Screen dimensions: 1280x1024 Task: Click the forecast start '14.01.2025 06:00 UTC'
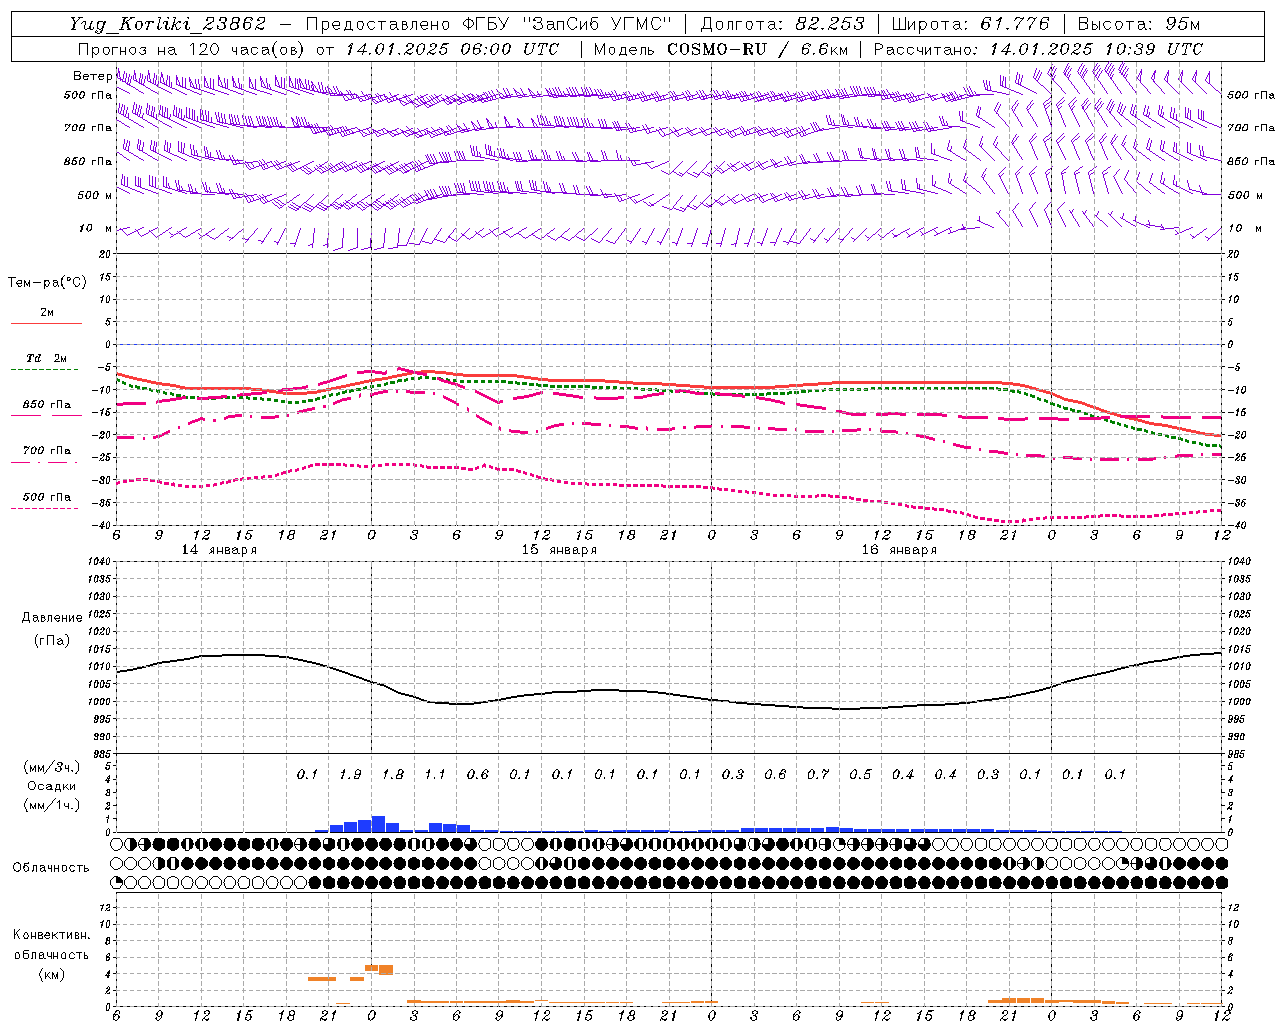(453, 49)
